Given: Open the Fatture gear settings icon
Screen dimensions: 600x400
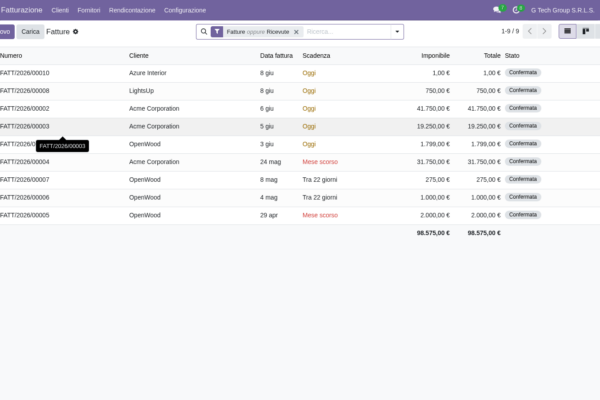Looking at the screenshot, I should point(76,32).
